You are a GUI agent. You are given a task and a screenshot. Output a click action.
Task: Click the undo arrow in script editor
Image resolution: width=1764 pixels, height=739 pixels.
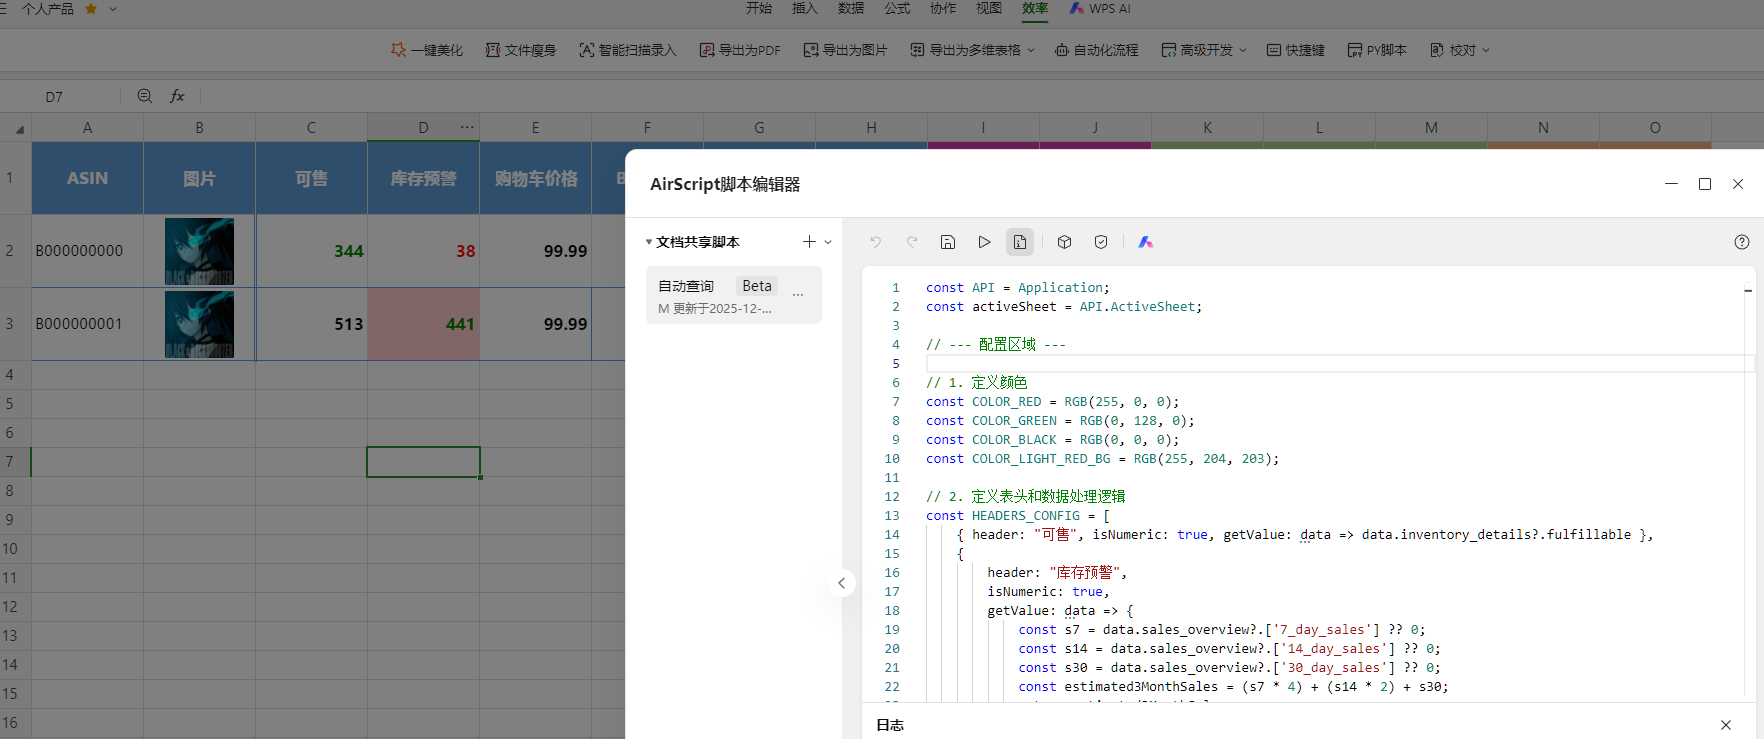tap(876, 242)
